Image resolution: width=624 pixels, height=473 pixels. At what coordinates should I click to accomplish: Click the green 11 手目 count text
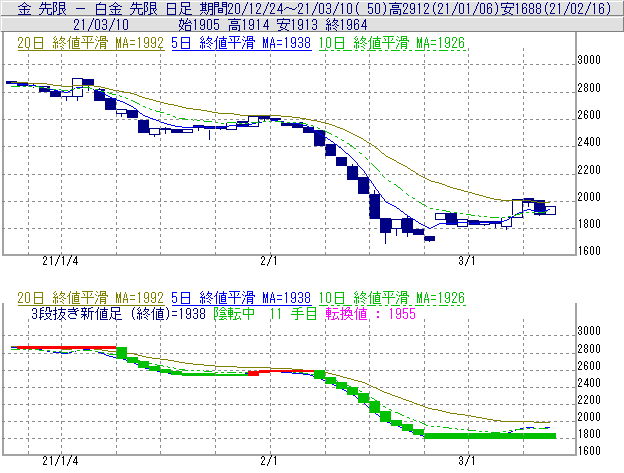[293, 314]
